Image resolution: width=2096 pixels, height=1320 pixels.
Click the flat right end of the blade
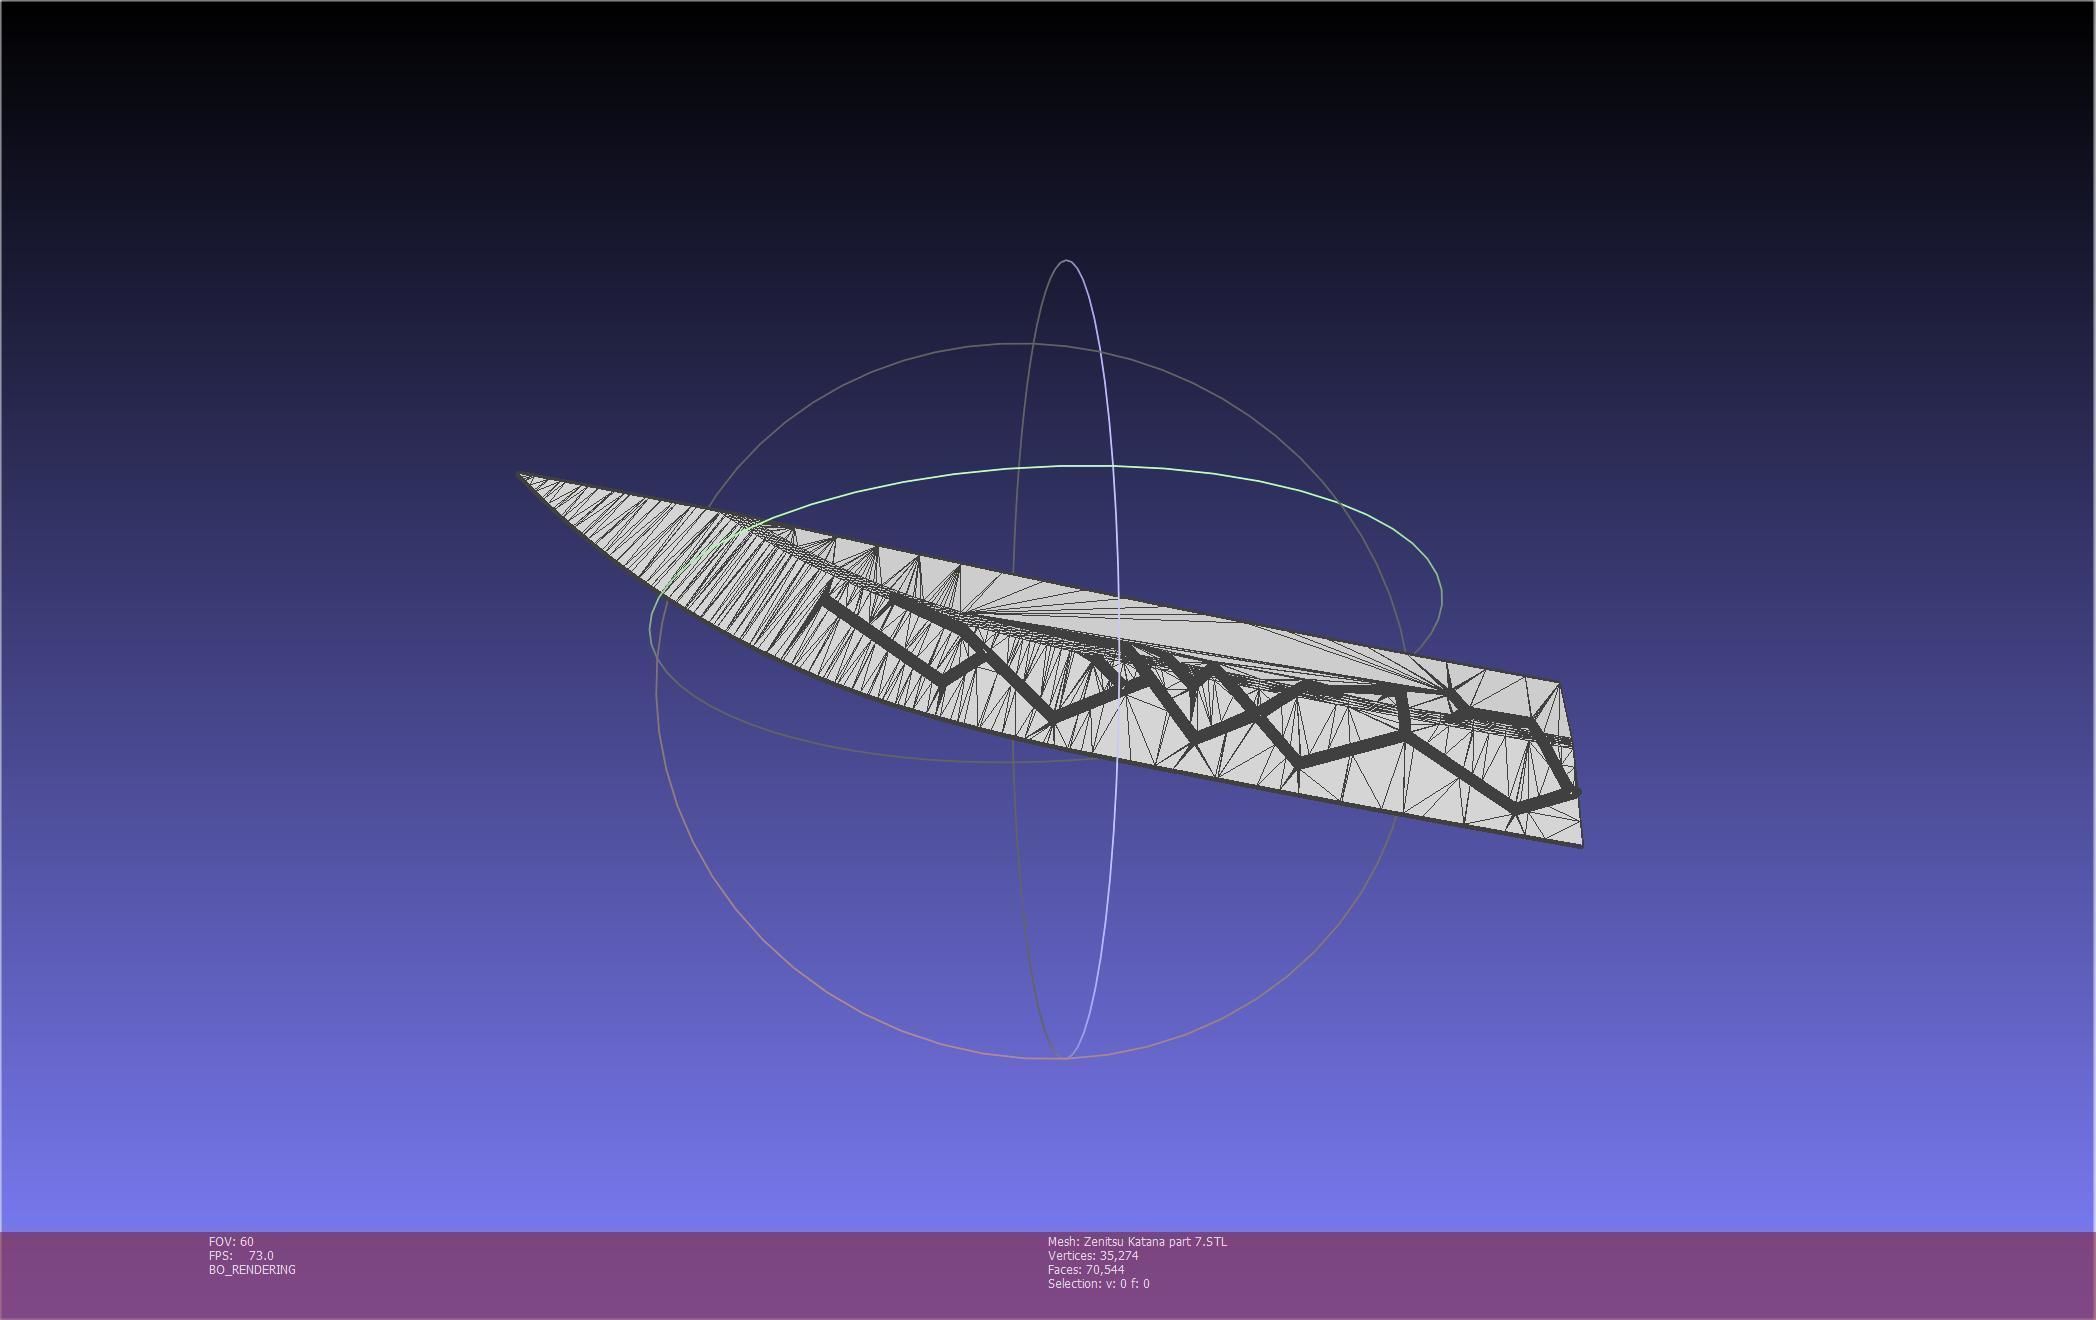click(1570, 765)
